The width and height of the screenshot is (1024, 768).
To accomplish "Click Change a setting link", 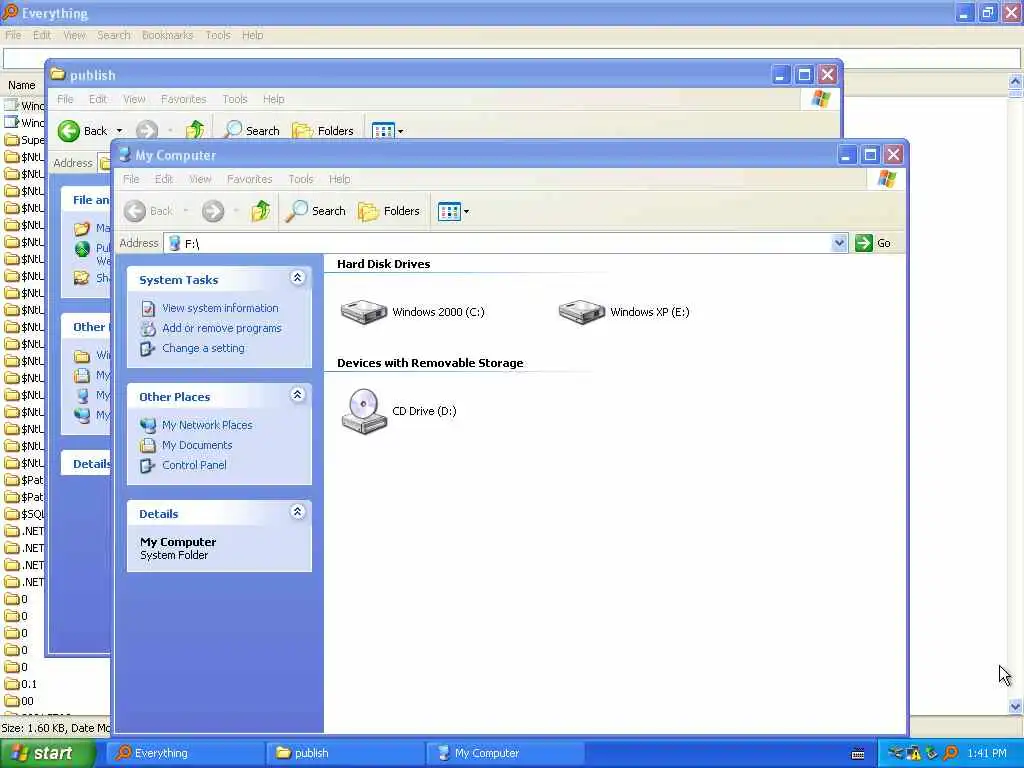I will pyautogui.click(x=203, y=348).
